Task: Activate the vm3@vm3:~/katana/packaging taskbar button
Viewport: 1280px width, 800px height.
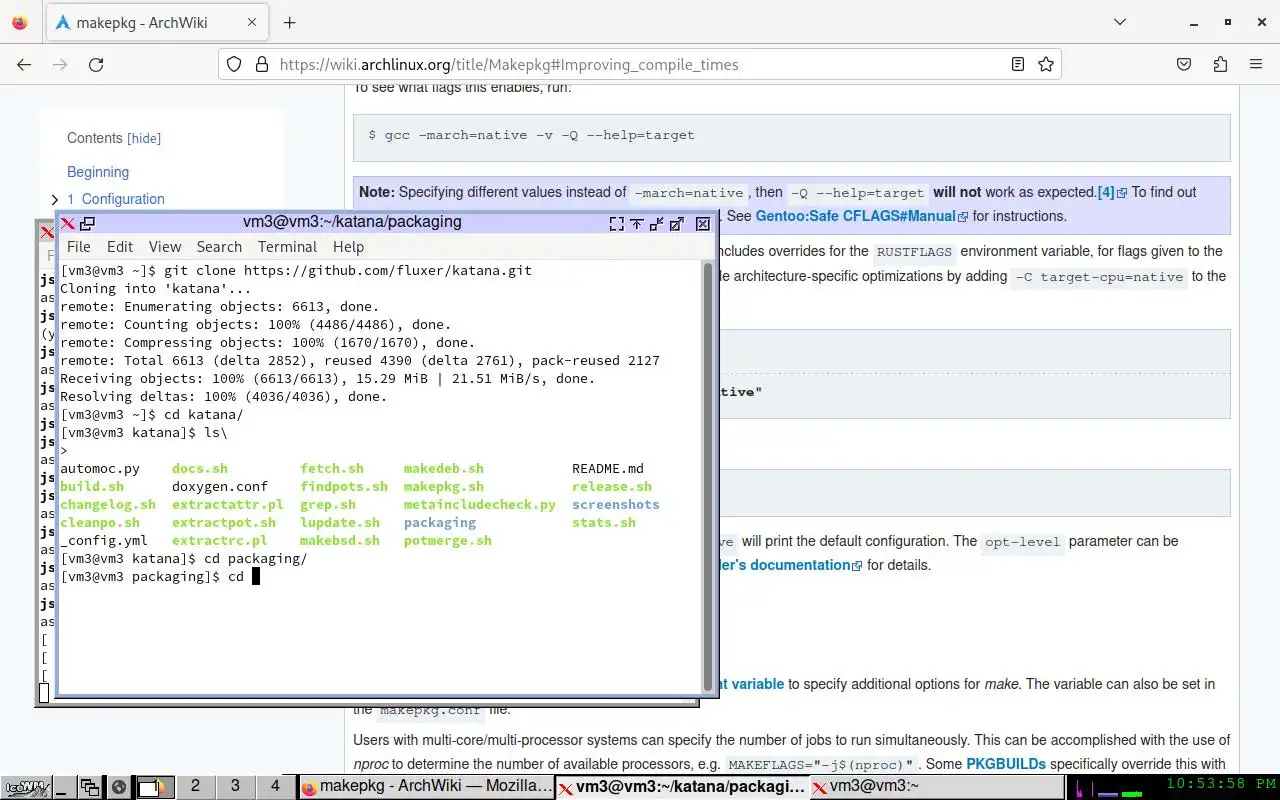Action: (683, 787)
